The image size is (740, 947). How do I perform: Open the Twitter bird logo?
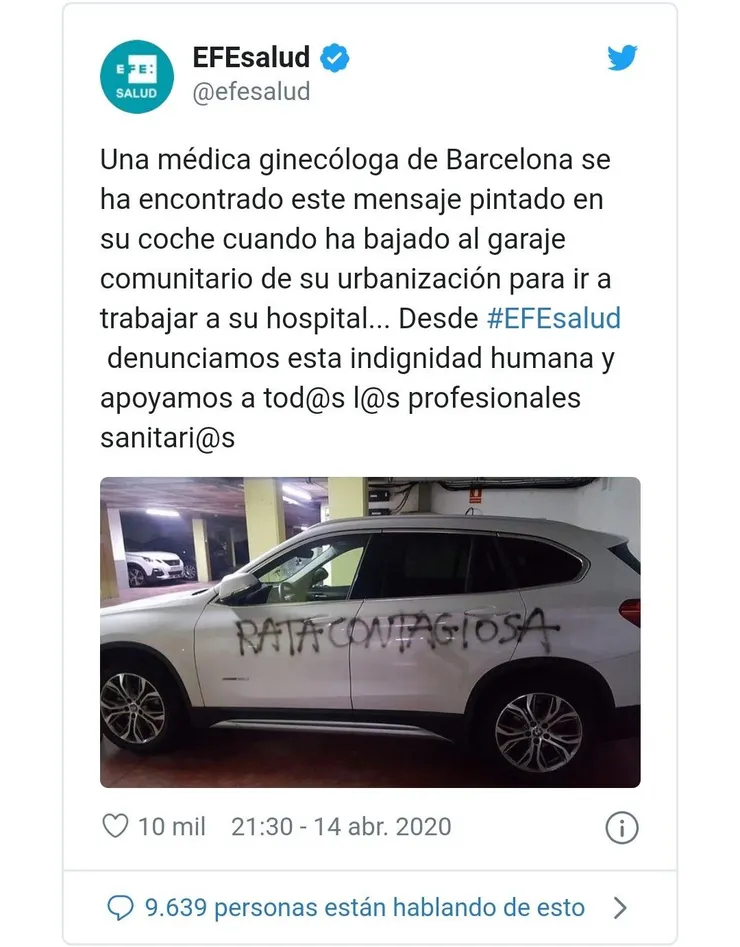[622, 58]
